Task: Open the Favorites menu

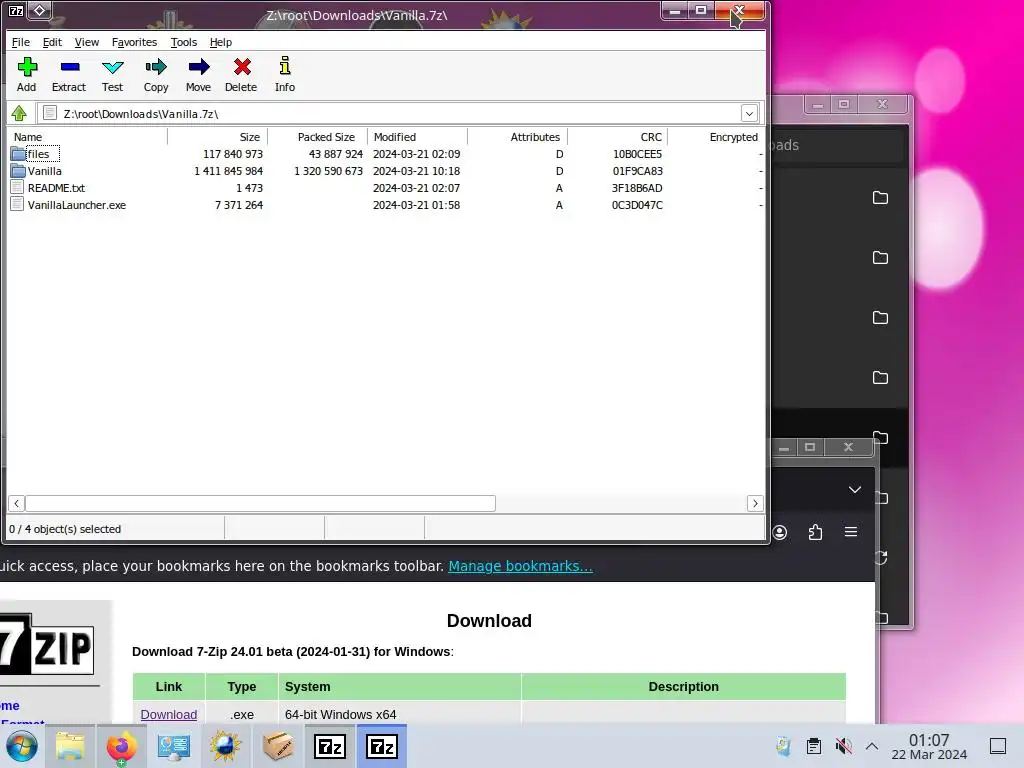Action: (135, 42)
